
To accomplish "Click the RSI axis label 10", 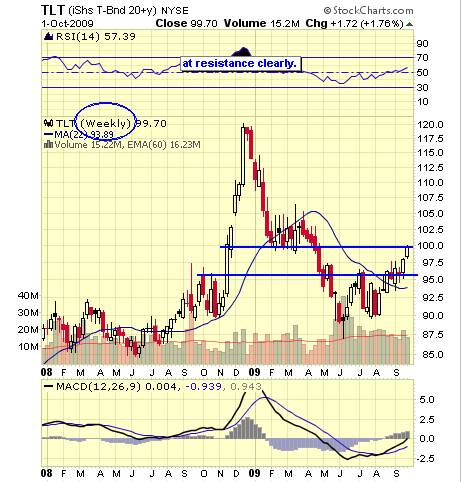I will click(x=422, y=102).
